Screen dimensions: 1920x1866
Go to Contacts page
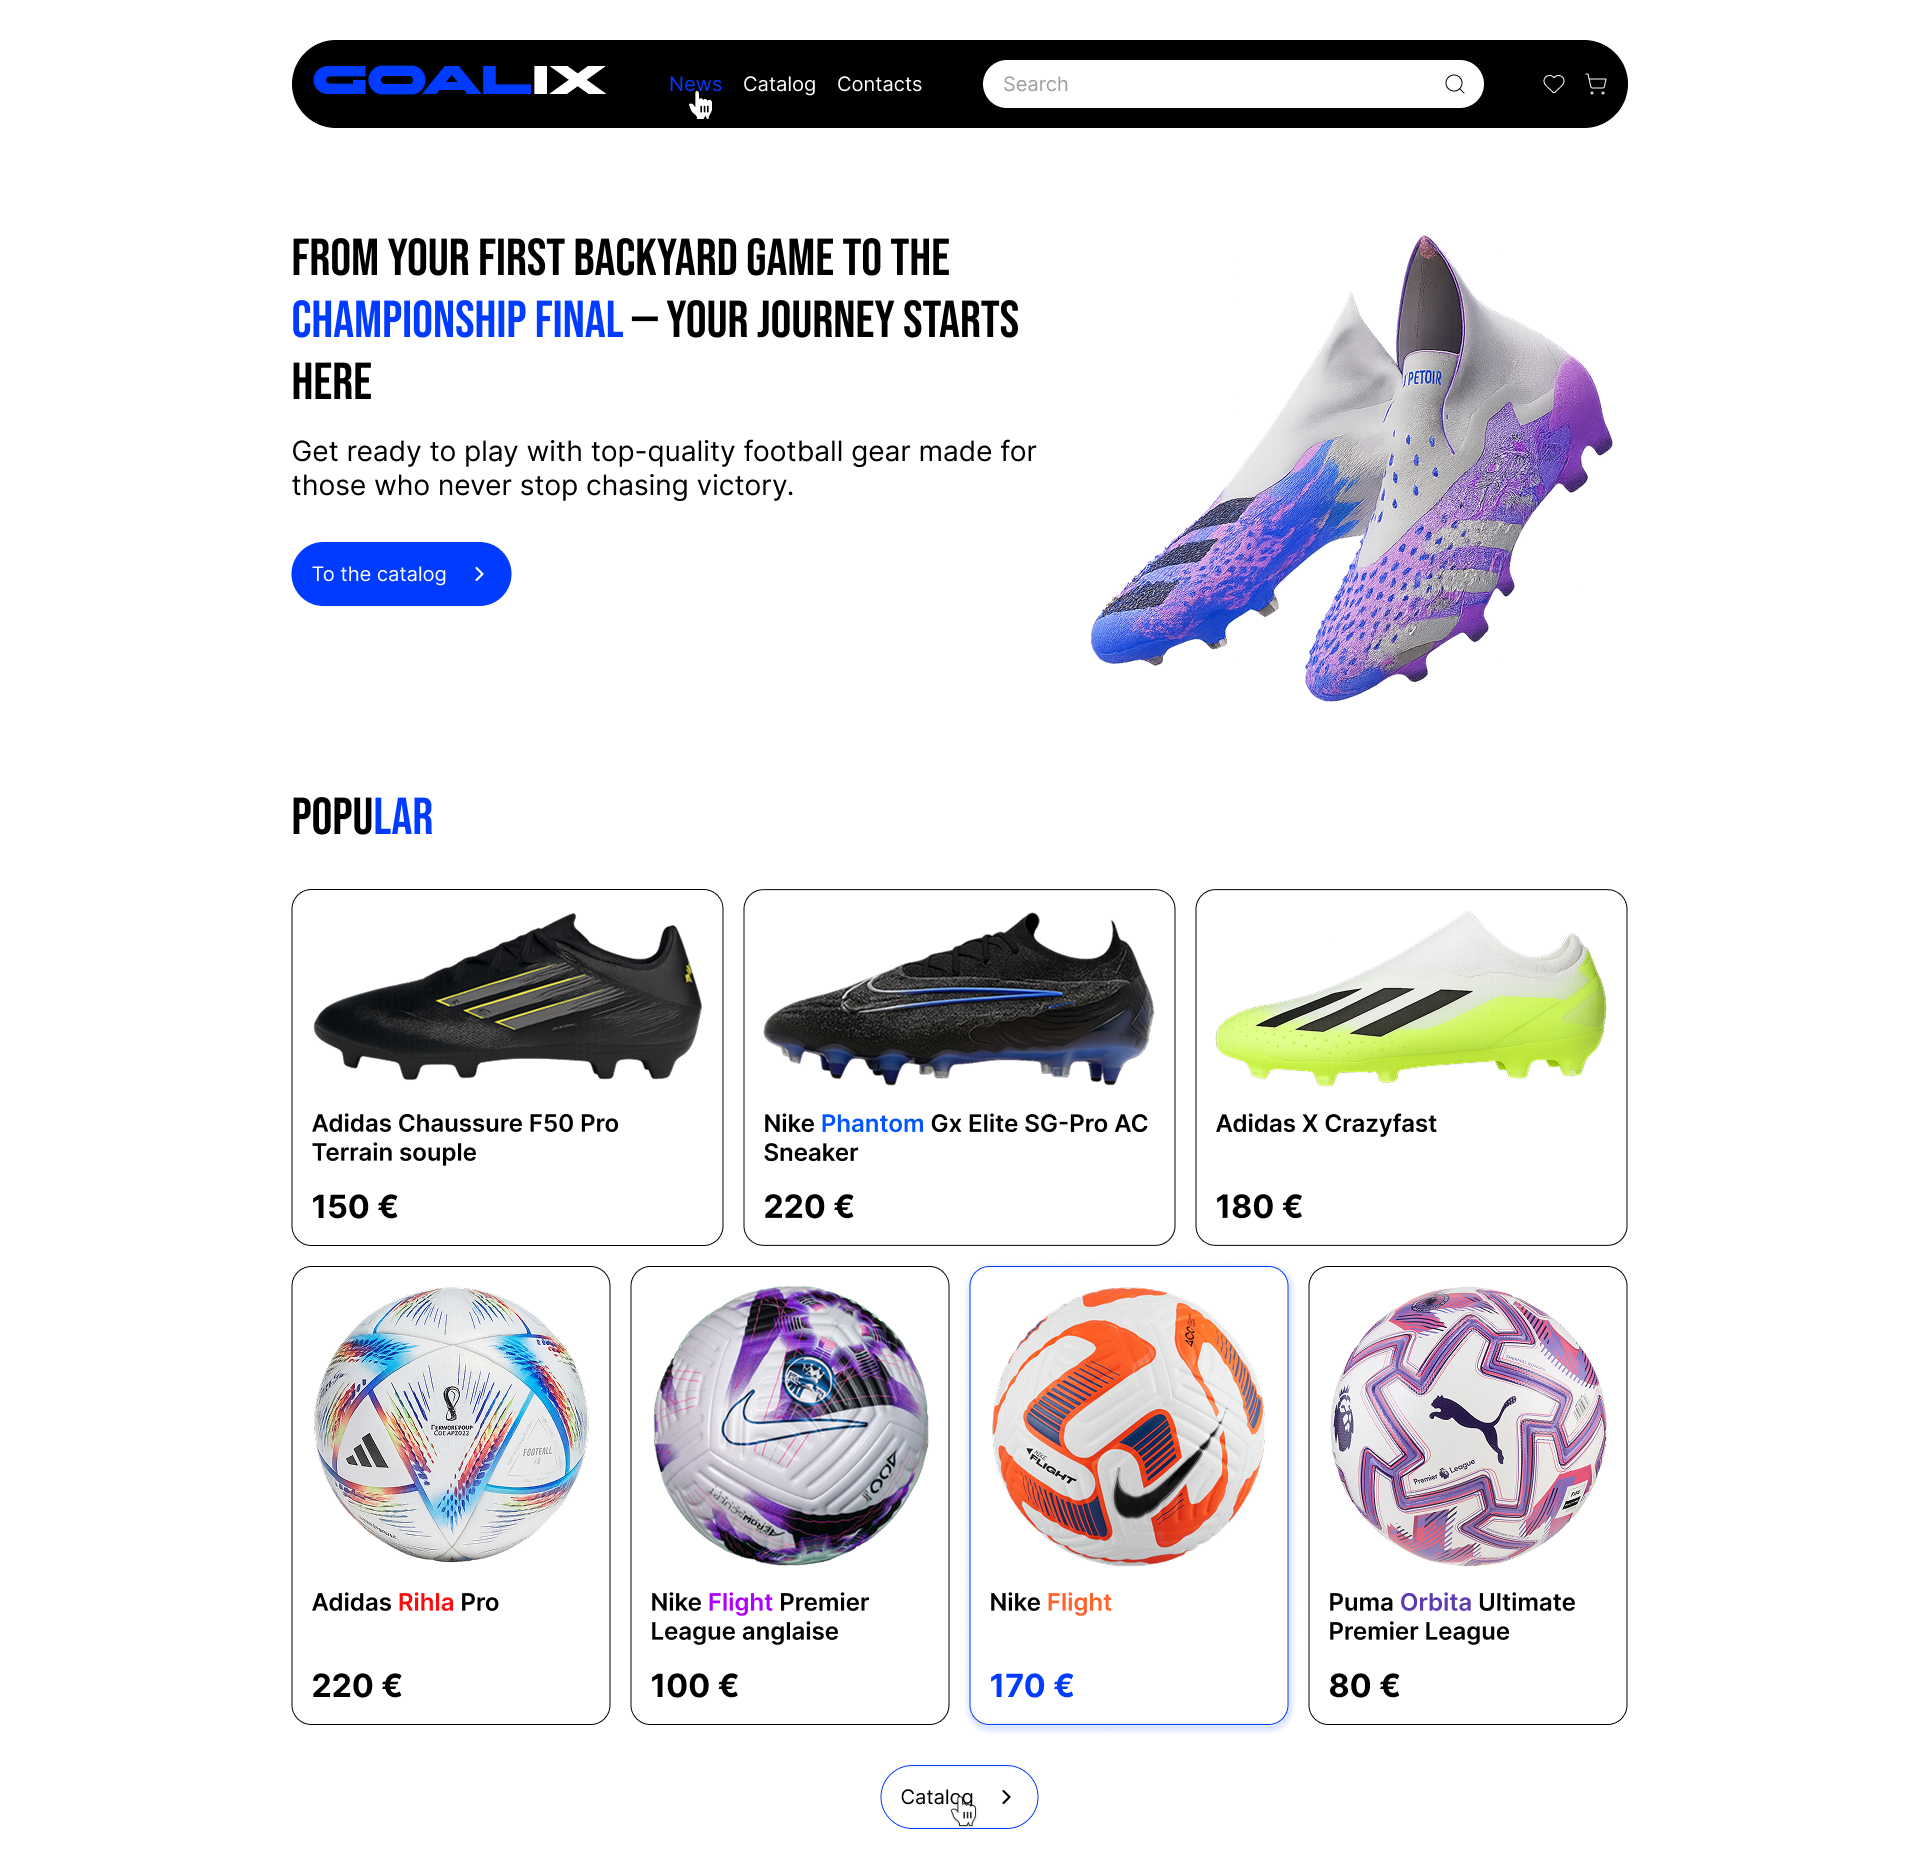[879, 84]
